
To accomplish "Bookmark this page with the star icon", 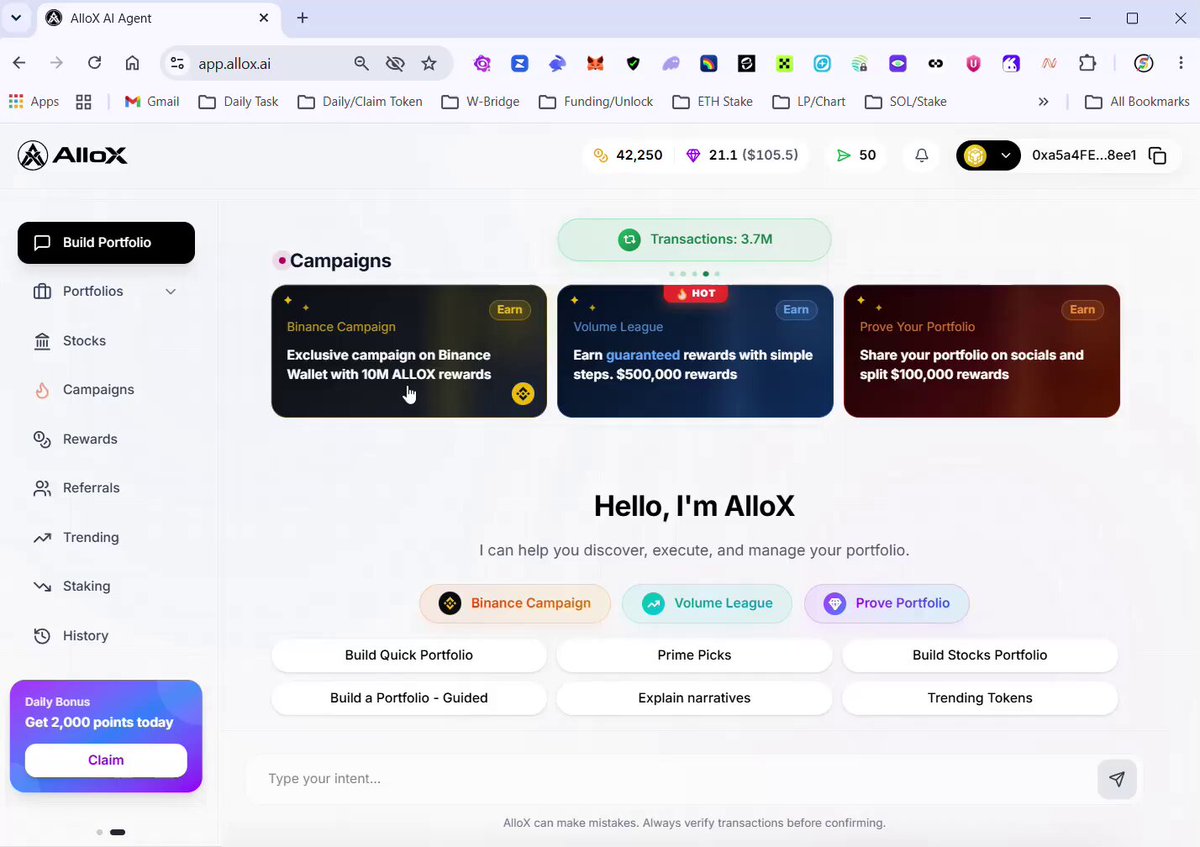I will [429, 63].
